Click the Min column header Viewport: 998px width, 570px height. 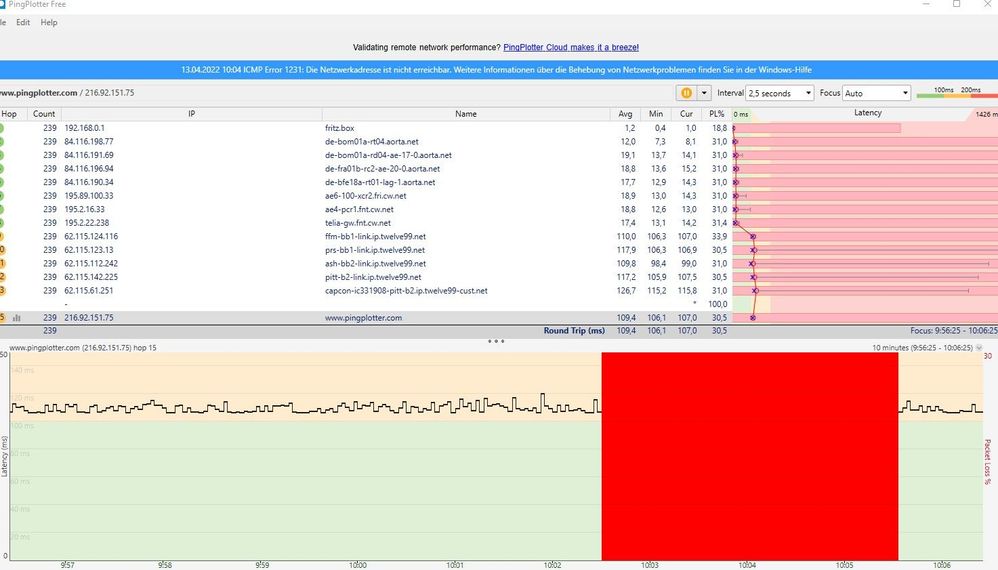click(656, 114)
